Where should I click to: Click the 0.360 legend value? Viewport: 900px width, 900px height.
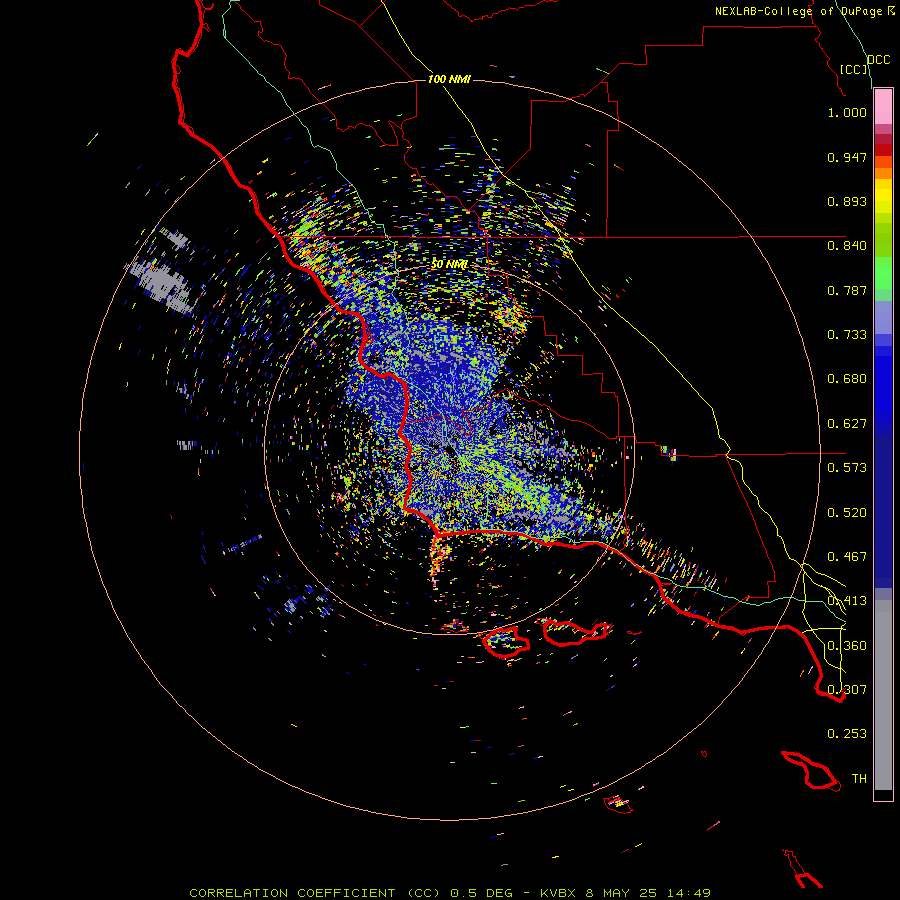847,646
